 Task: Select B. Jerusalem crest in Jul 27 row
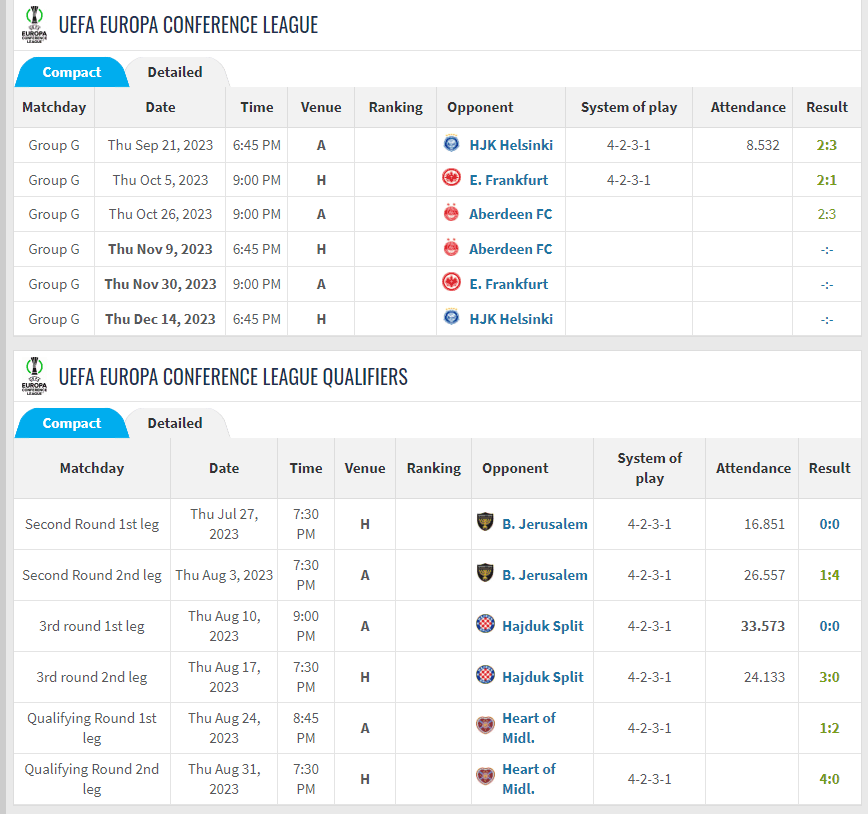[486, 524]
